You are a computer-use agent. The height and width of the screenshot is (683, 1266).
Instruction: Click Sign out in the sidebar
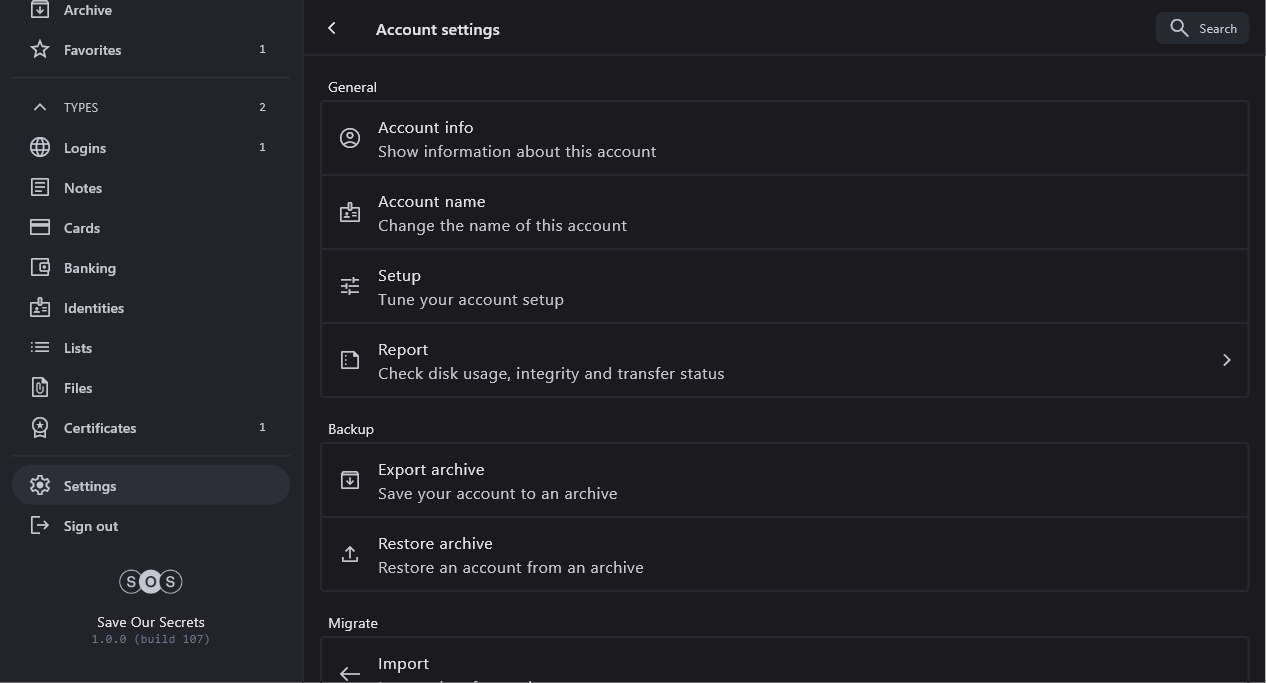pyautogui.click(x=91, y=526)
